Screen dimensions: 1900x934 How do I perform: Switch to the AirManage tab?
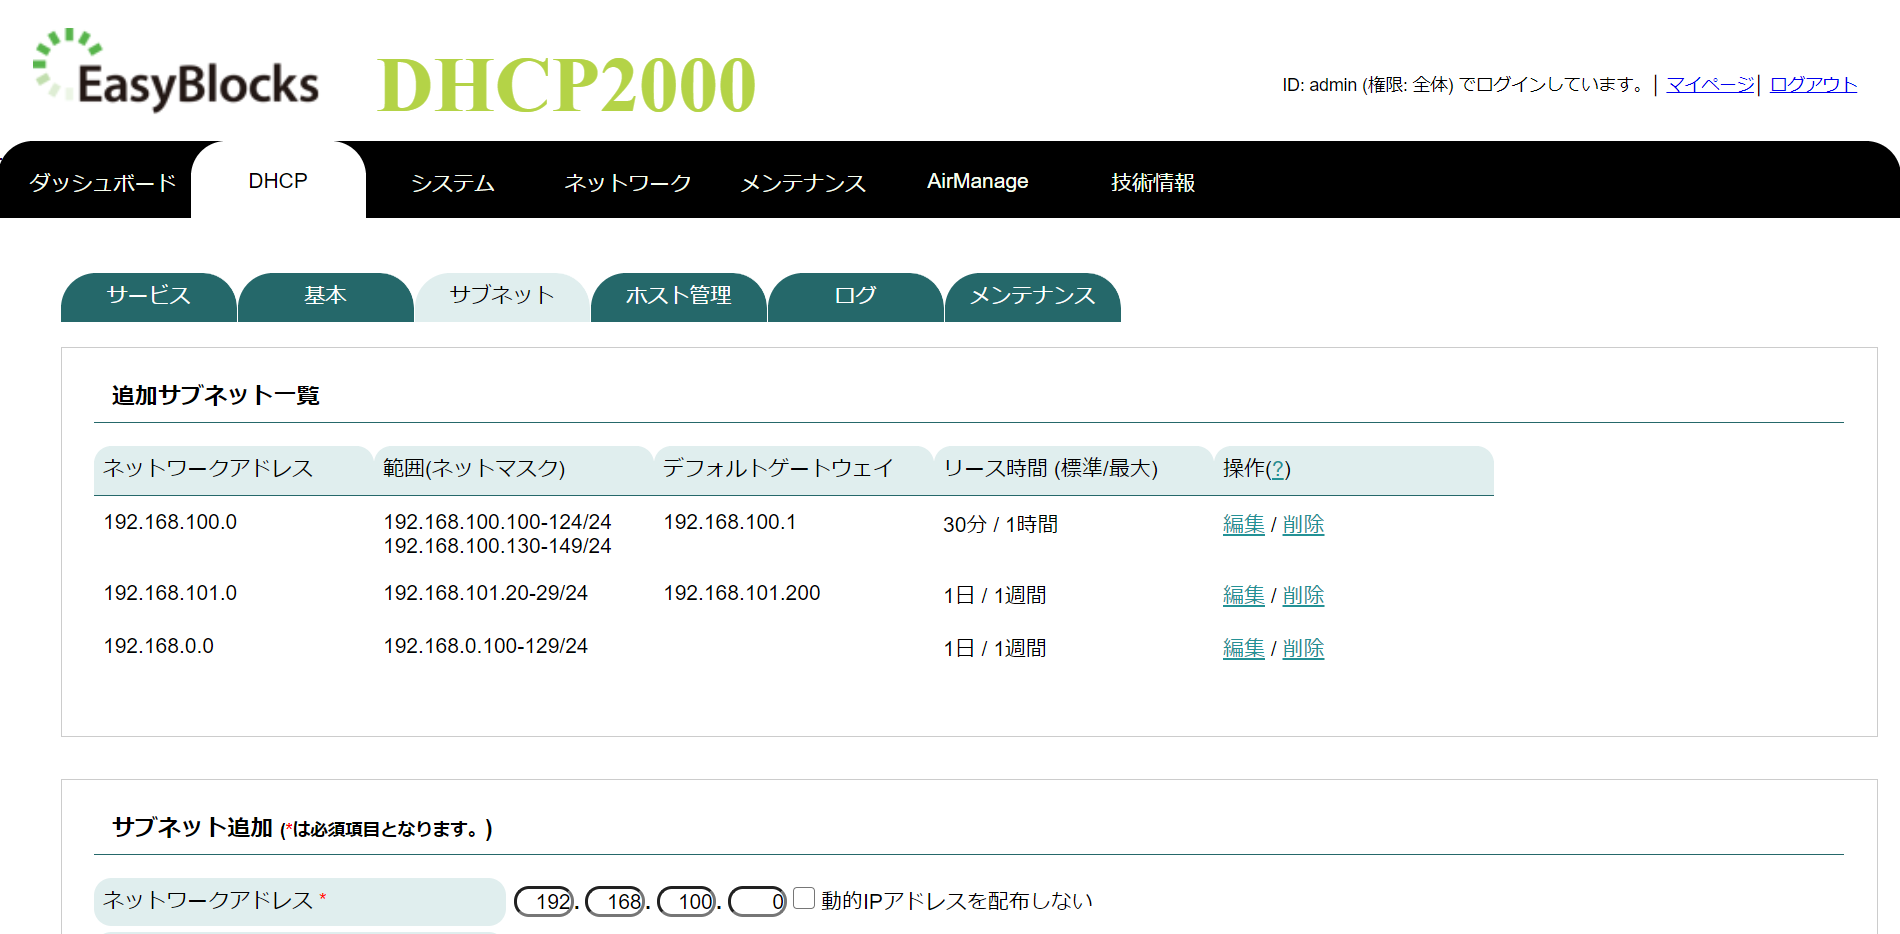(977, 181)
